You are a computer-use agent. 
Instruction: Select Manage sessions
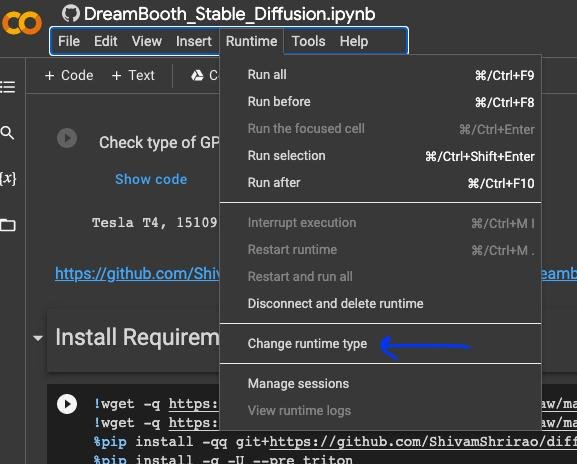coord(380,384)
